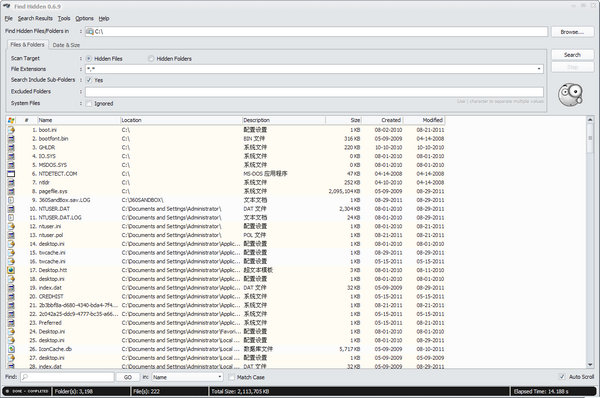This screenshot has width=600, height=398.
Task: Click the icon beside NTDETECT.COM row
Action: (x=11, y=174)
